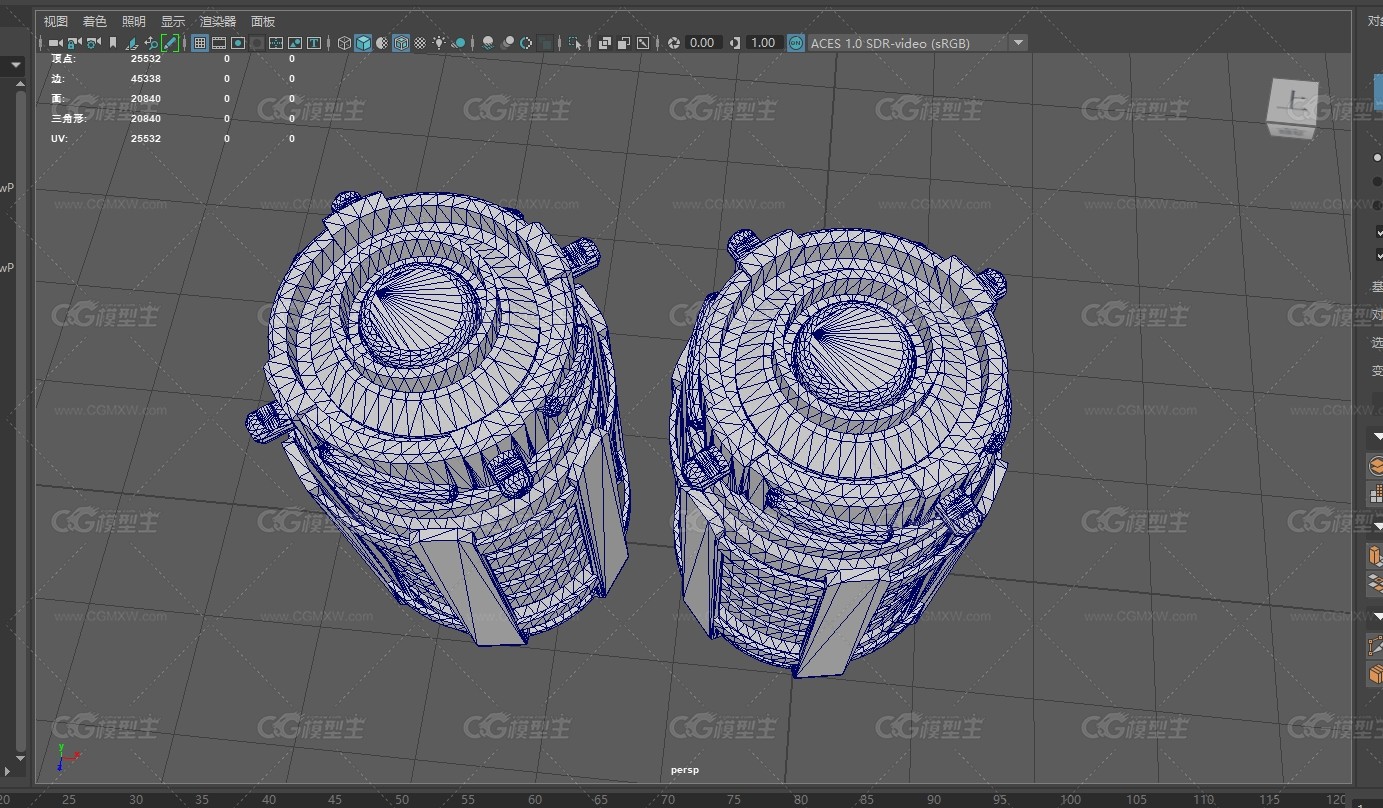Viewport: 1383px width, 808px height.
Task: Toggle the view transform ON button
Action: pos(795,43)
